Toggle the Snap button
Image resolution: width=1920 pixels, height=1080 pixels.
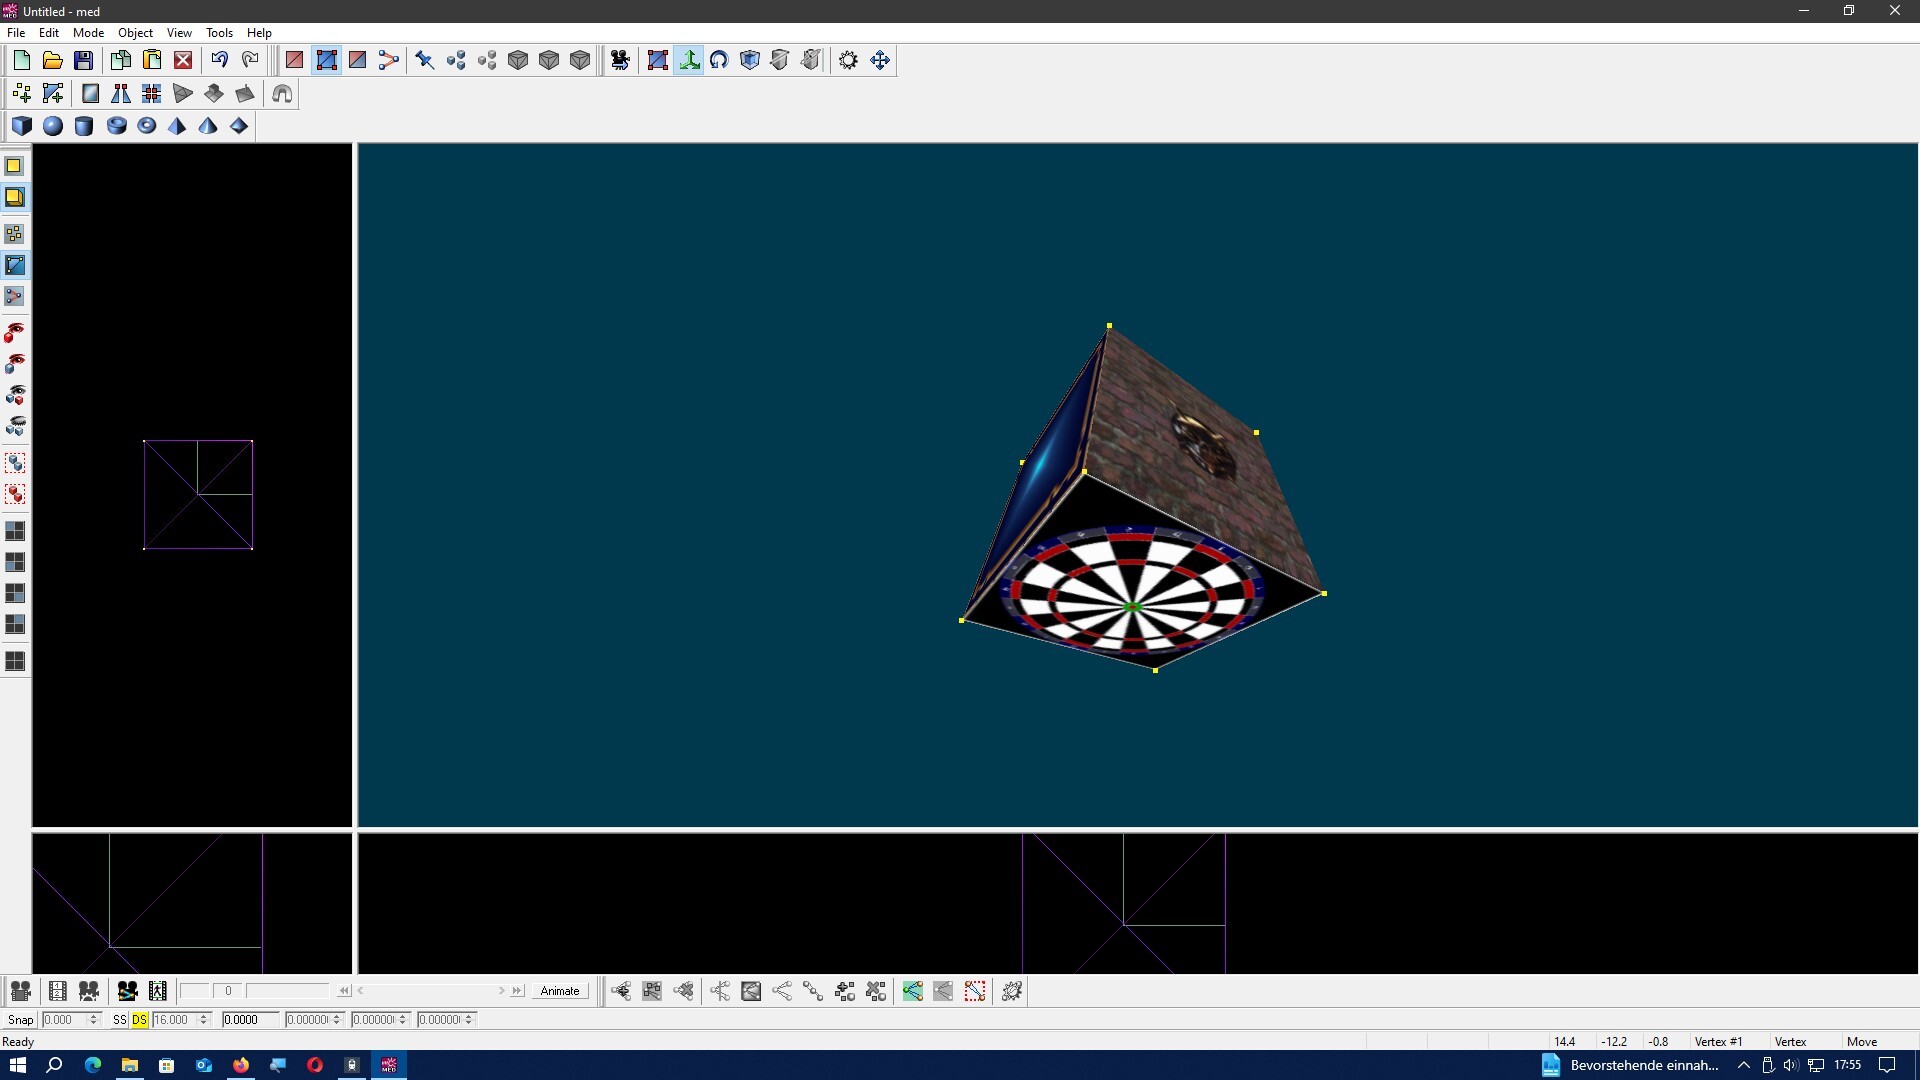click(x=20, y=1020)
